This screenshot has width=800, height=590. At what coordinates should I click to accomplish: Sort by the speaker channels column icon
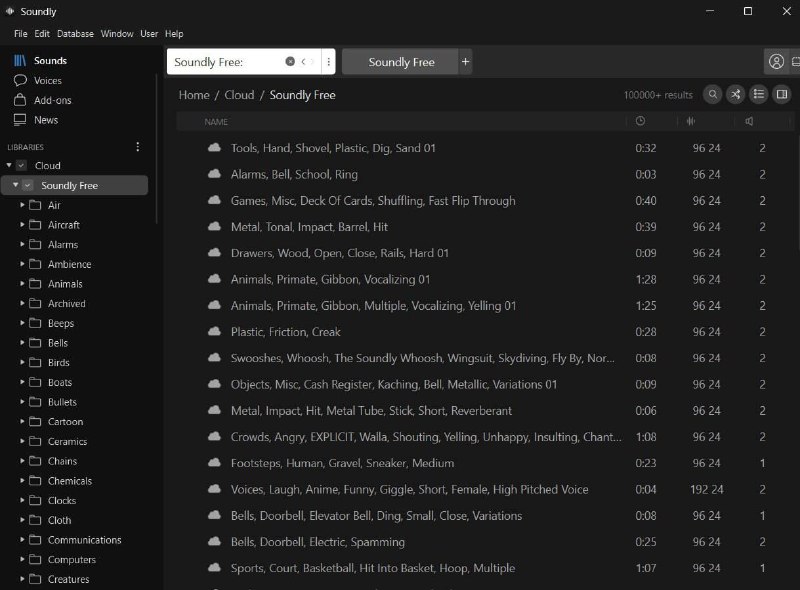pos(749,121)
